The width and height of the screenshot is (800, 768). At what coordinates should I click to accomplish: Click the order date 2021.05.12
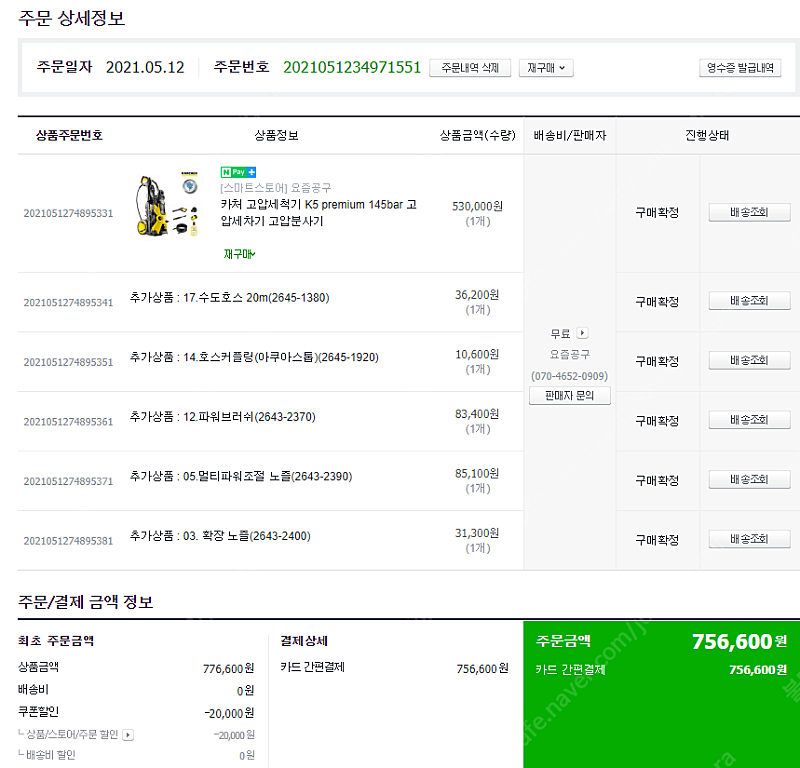point(145,67)
